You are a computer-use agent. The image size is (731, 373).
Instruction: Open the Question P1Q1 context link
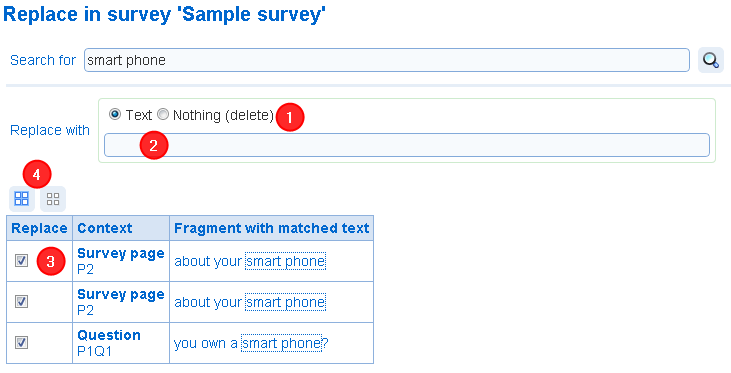pyautogui.click(x=109, y=343)
